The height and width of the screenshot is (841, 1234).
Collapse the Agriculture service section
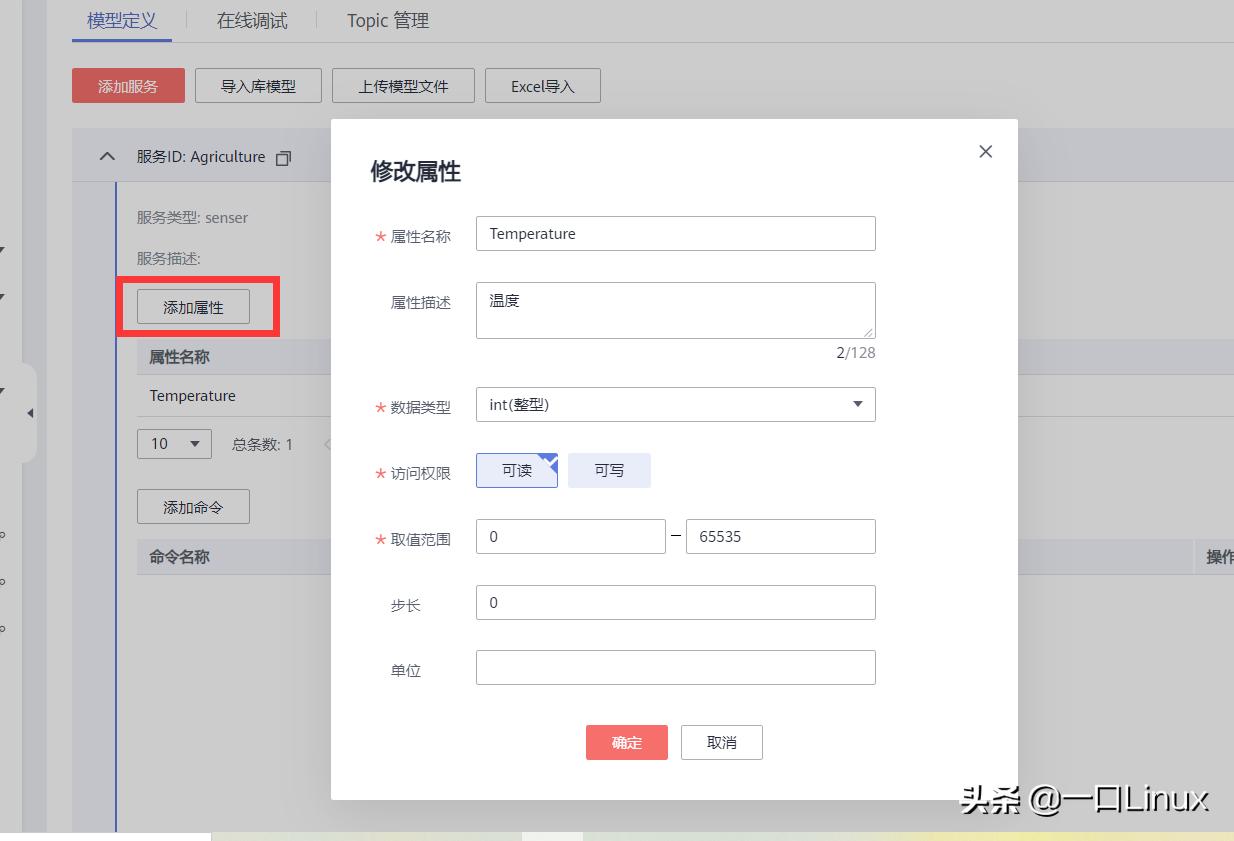(x=107, y=156)
